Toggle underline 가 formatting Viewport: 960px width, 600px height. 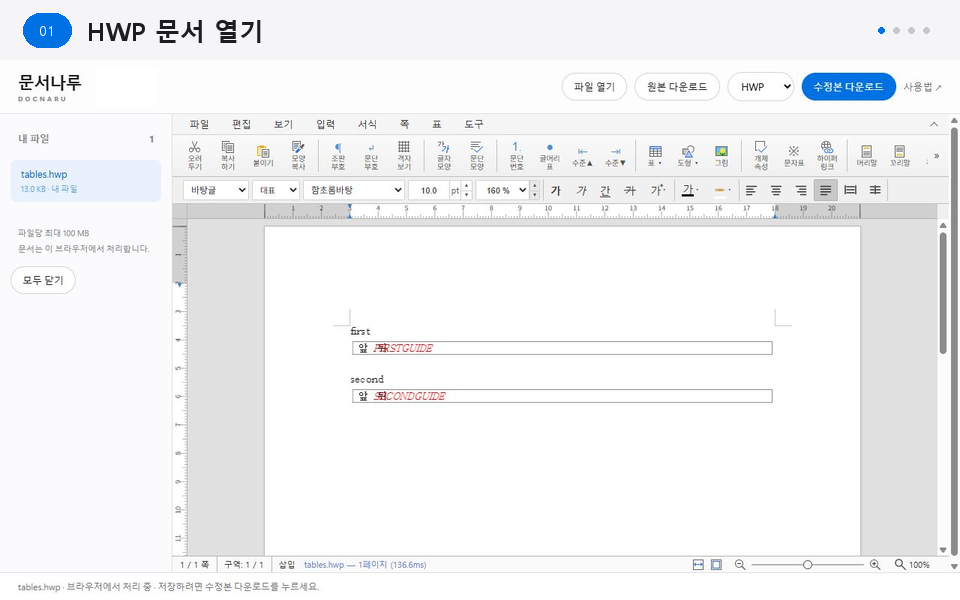click(605, 190)
